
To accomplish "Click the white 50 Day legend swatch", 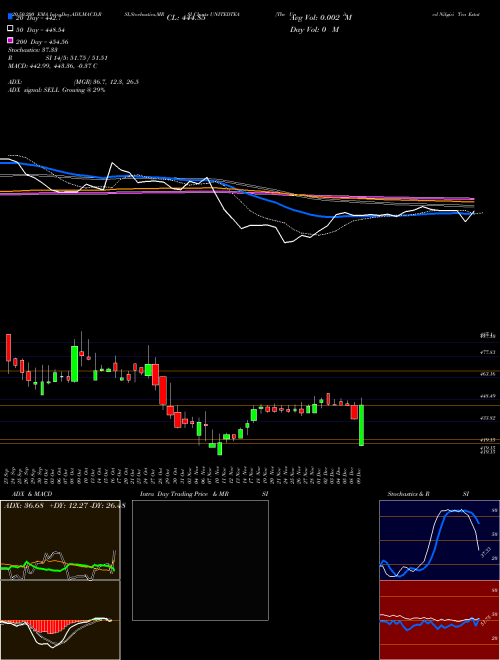I will (x=10, y=29).
